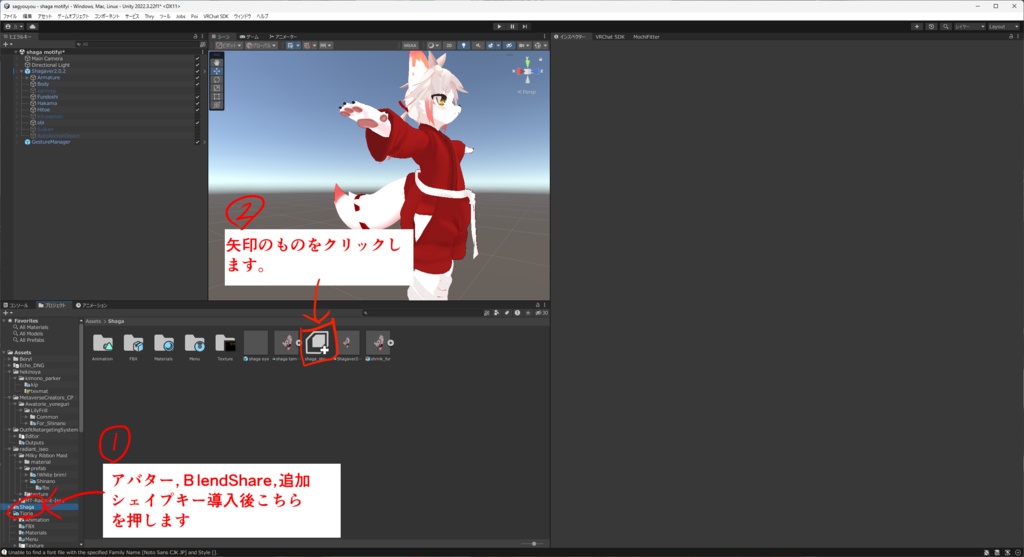1024x557 pixels.
Task: Open the File menu
Action: click(x=10, y=16)
